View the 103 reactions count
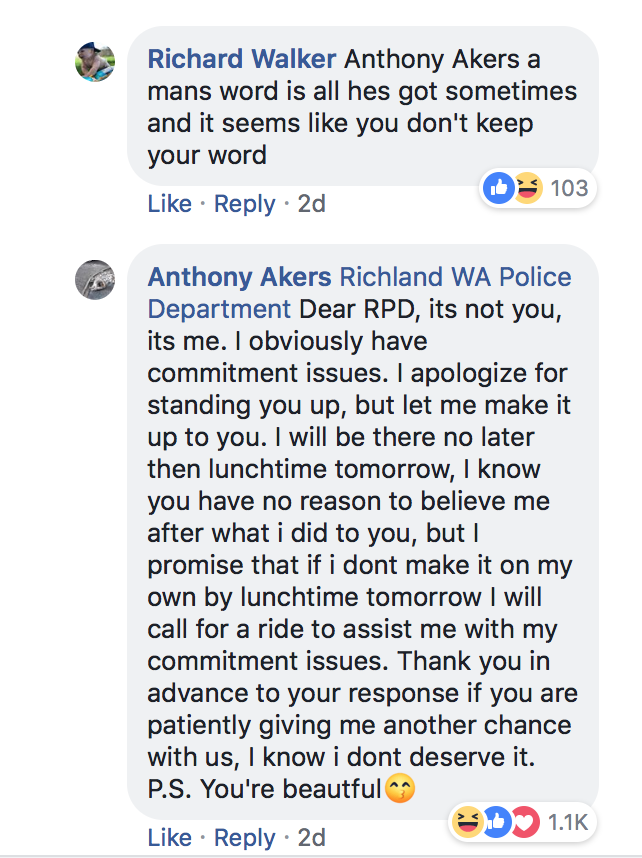Viewport: 642px width, 858px height. pos(569,188)
